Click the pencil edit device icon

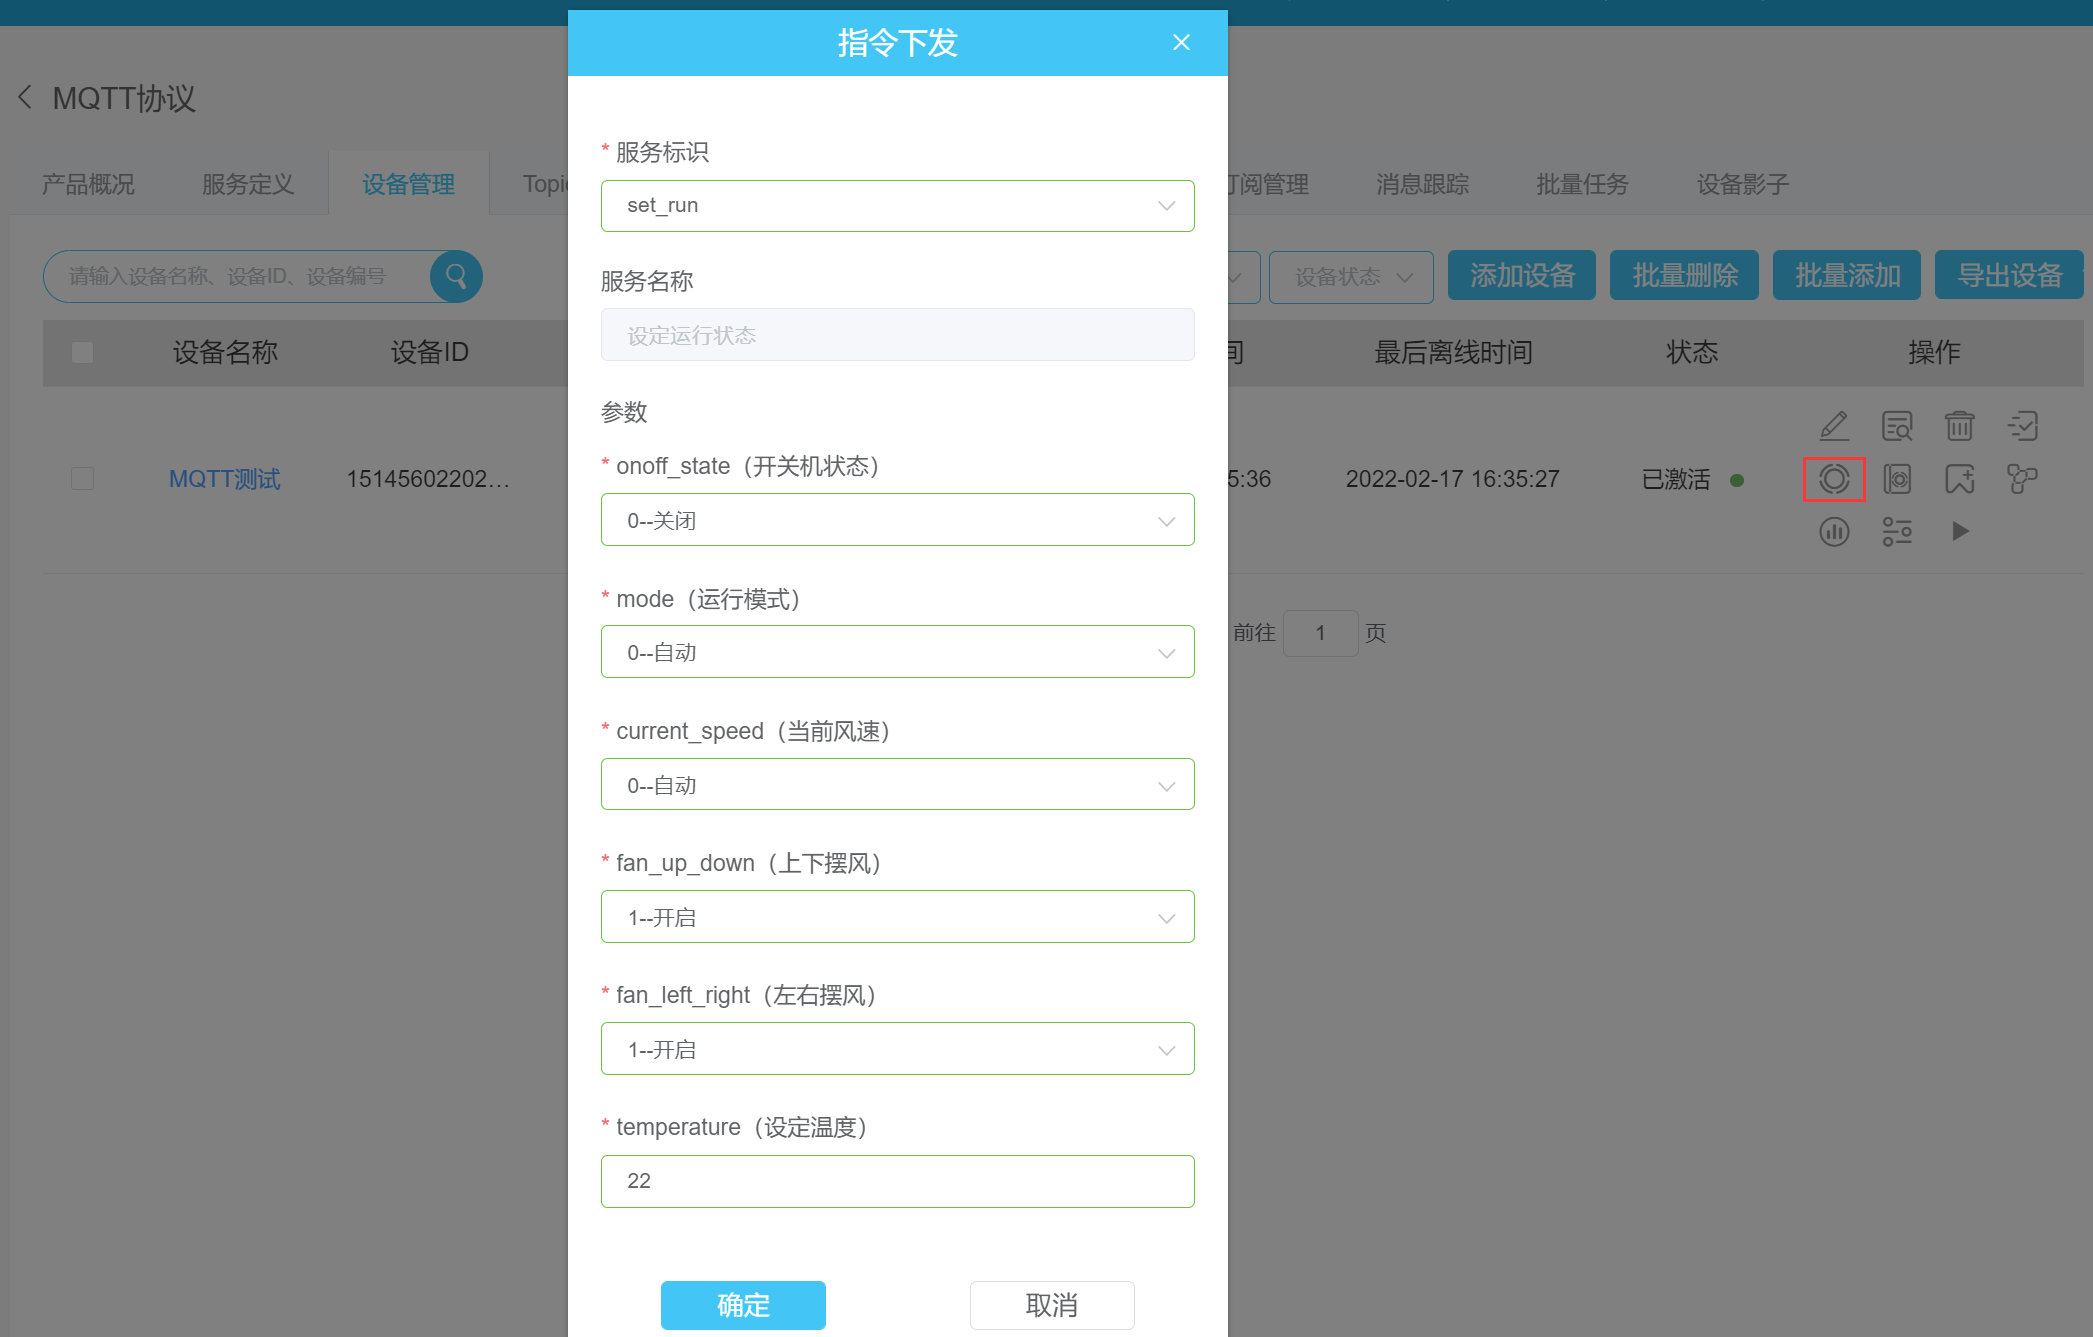[1833, 426]
